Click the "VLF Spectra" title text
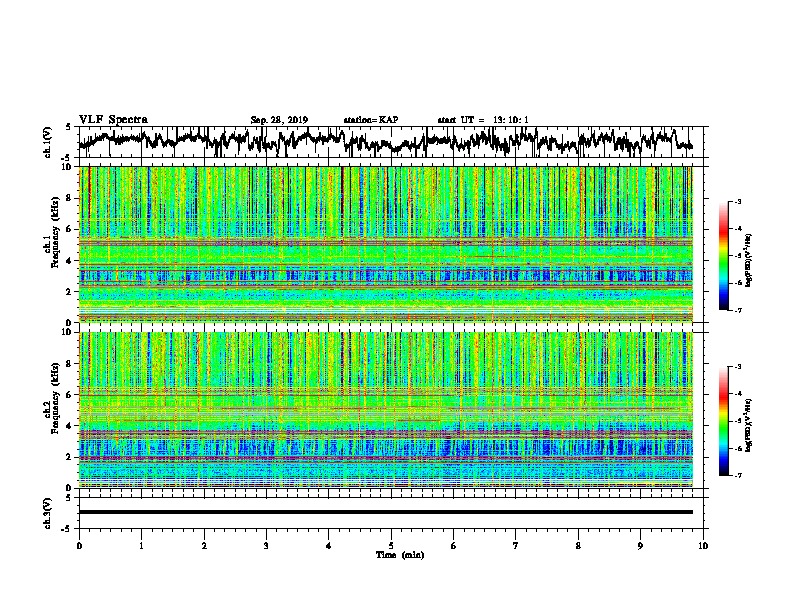Image resolution: width=792 pixels, height=612 pixels. (113, 120)
